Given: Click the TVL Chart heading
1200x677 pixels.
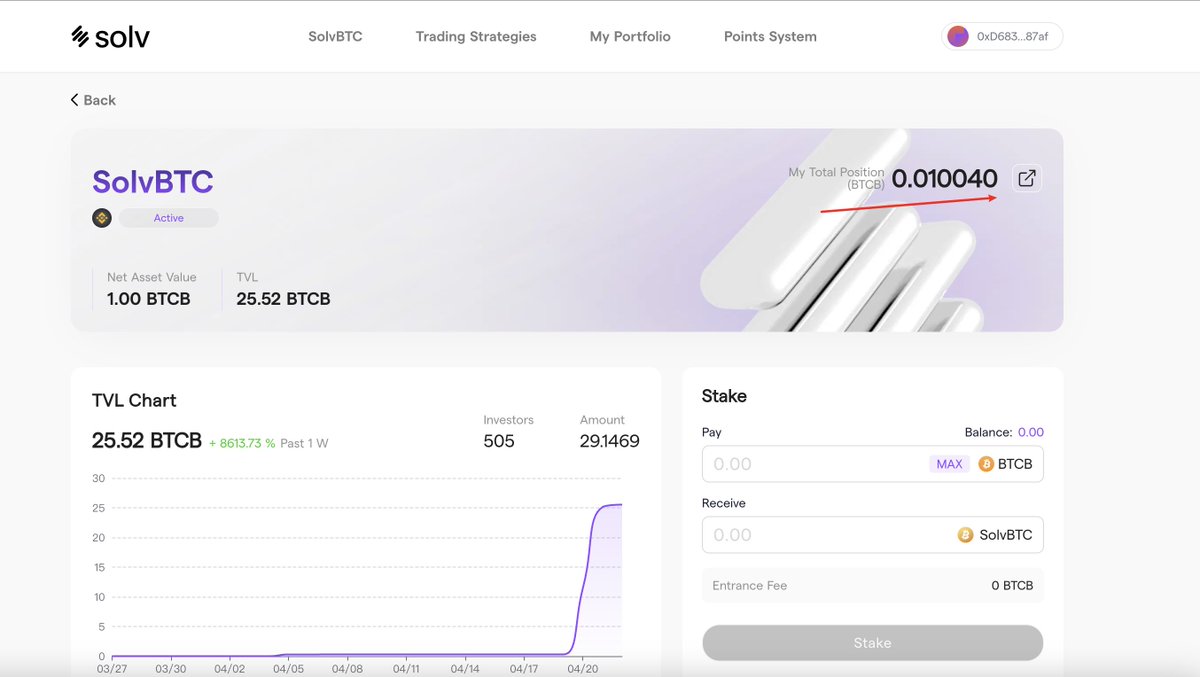Looking at the screenshot, I should 134,400.
